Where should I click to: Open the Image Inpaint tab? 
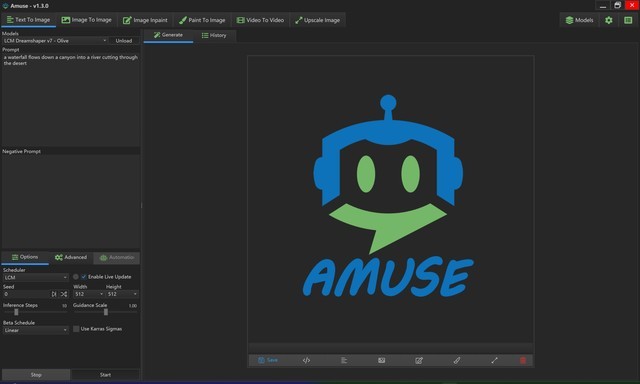point(145,20)
